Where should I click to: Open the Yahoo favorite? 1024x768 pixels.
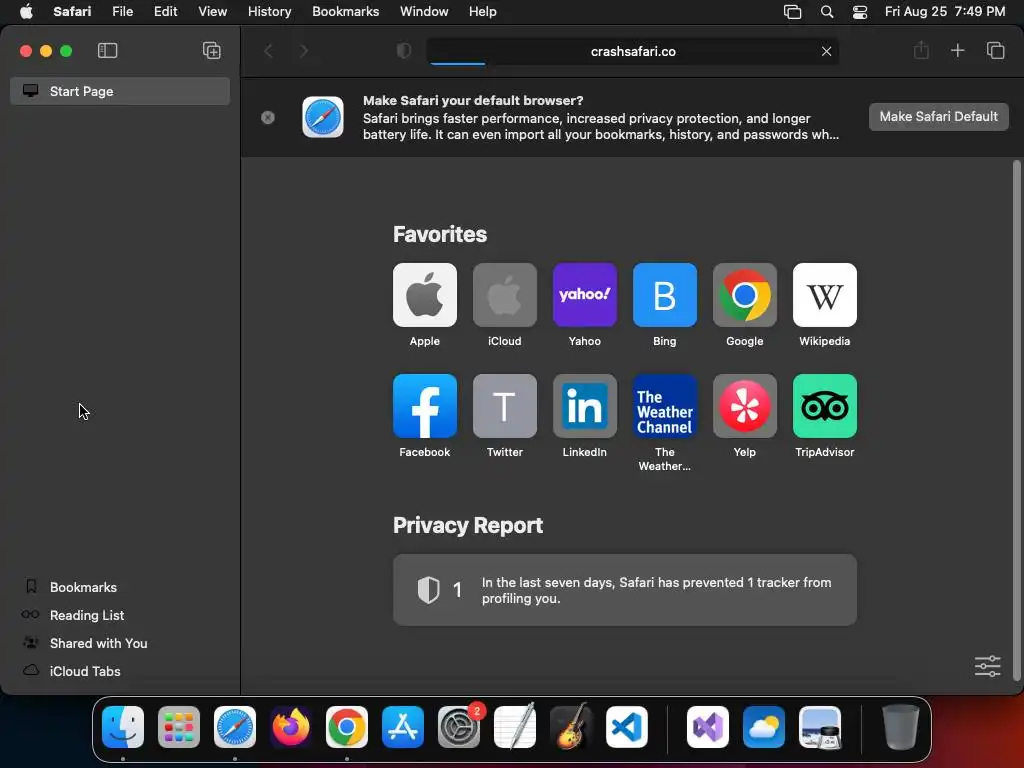tap(584, 295)
